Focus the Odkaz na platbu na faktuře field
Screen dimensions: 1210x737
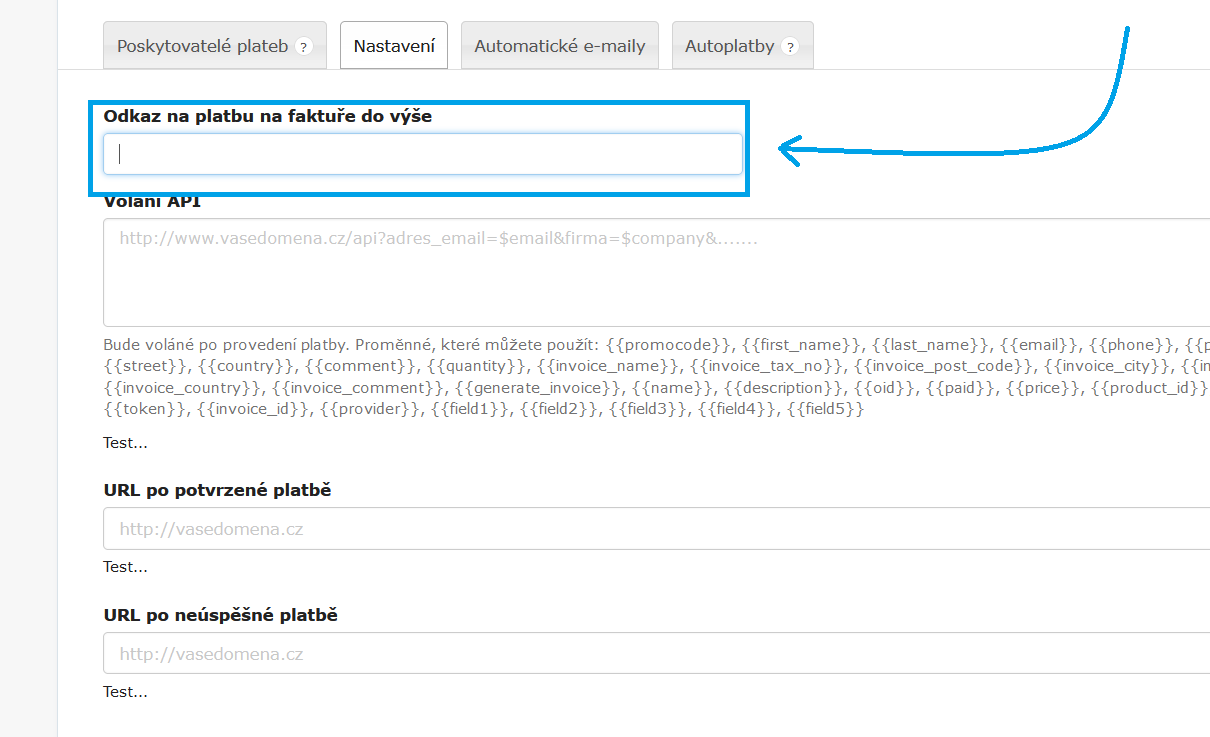(422, 154)
